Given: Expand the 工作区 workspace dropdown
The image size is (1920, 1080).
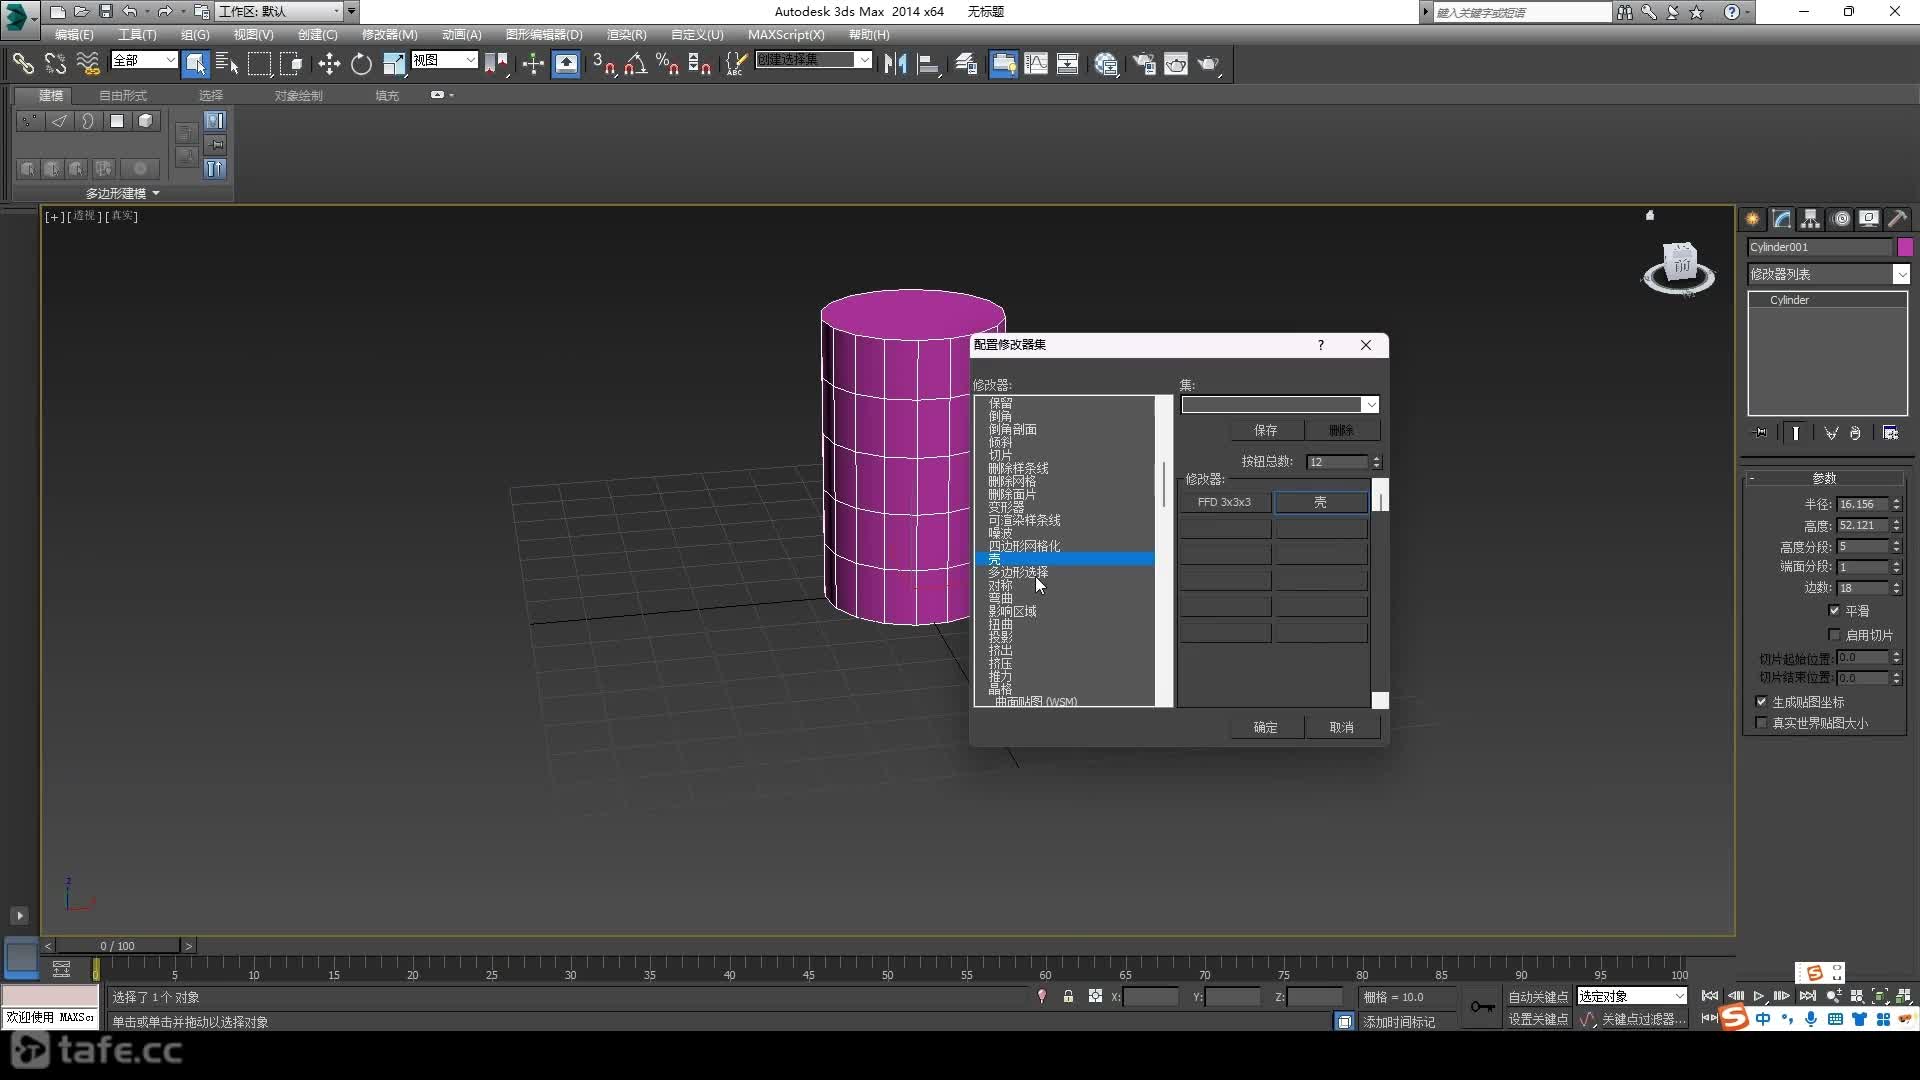Looking at the screenshot, I should (x=280, y=11).
